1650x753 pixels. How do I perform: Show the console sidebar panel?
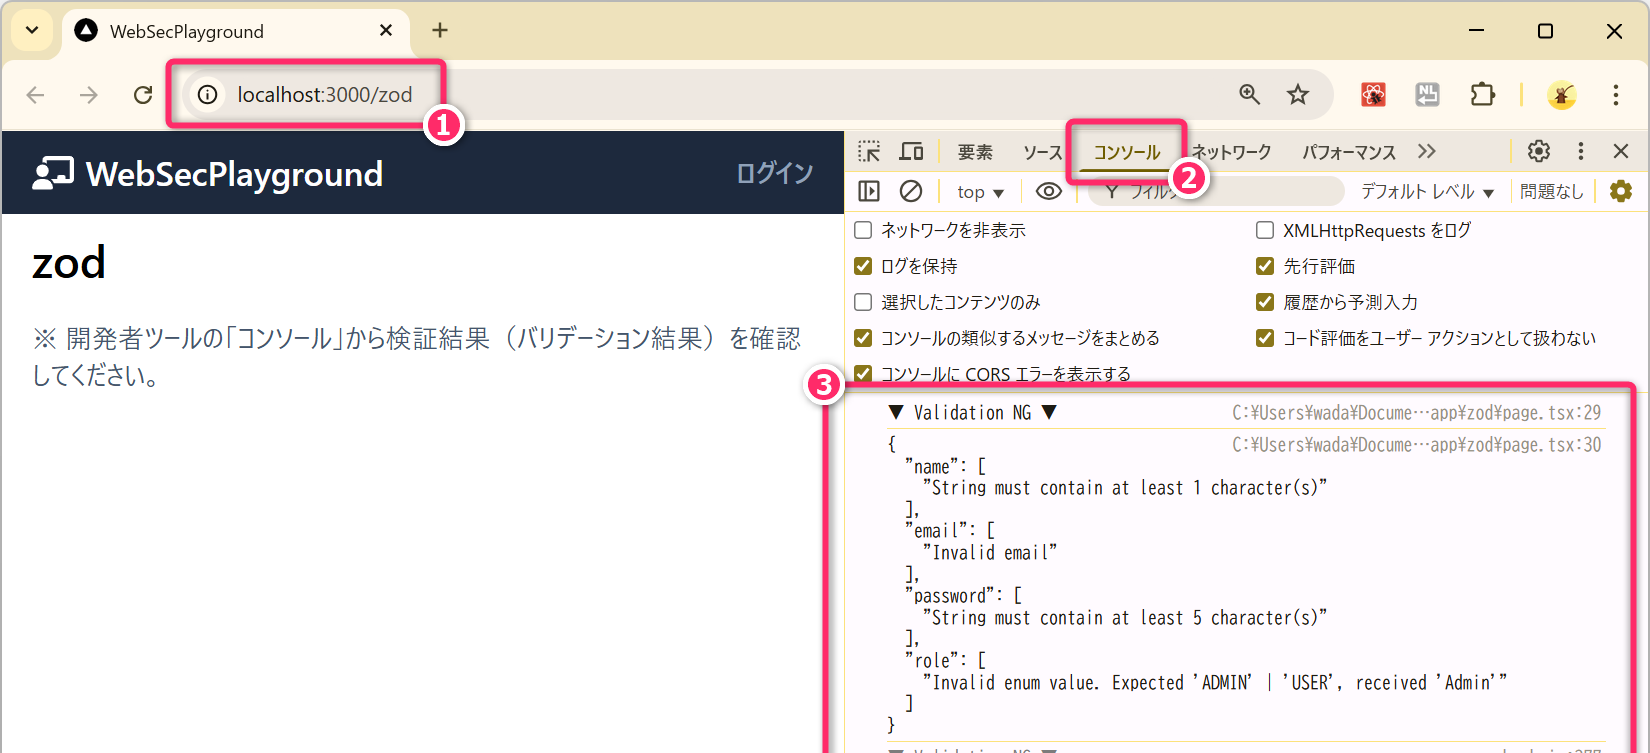(869, 191)
